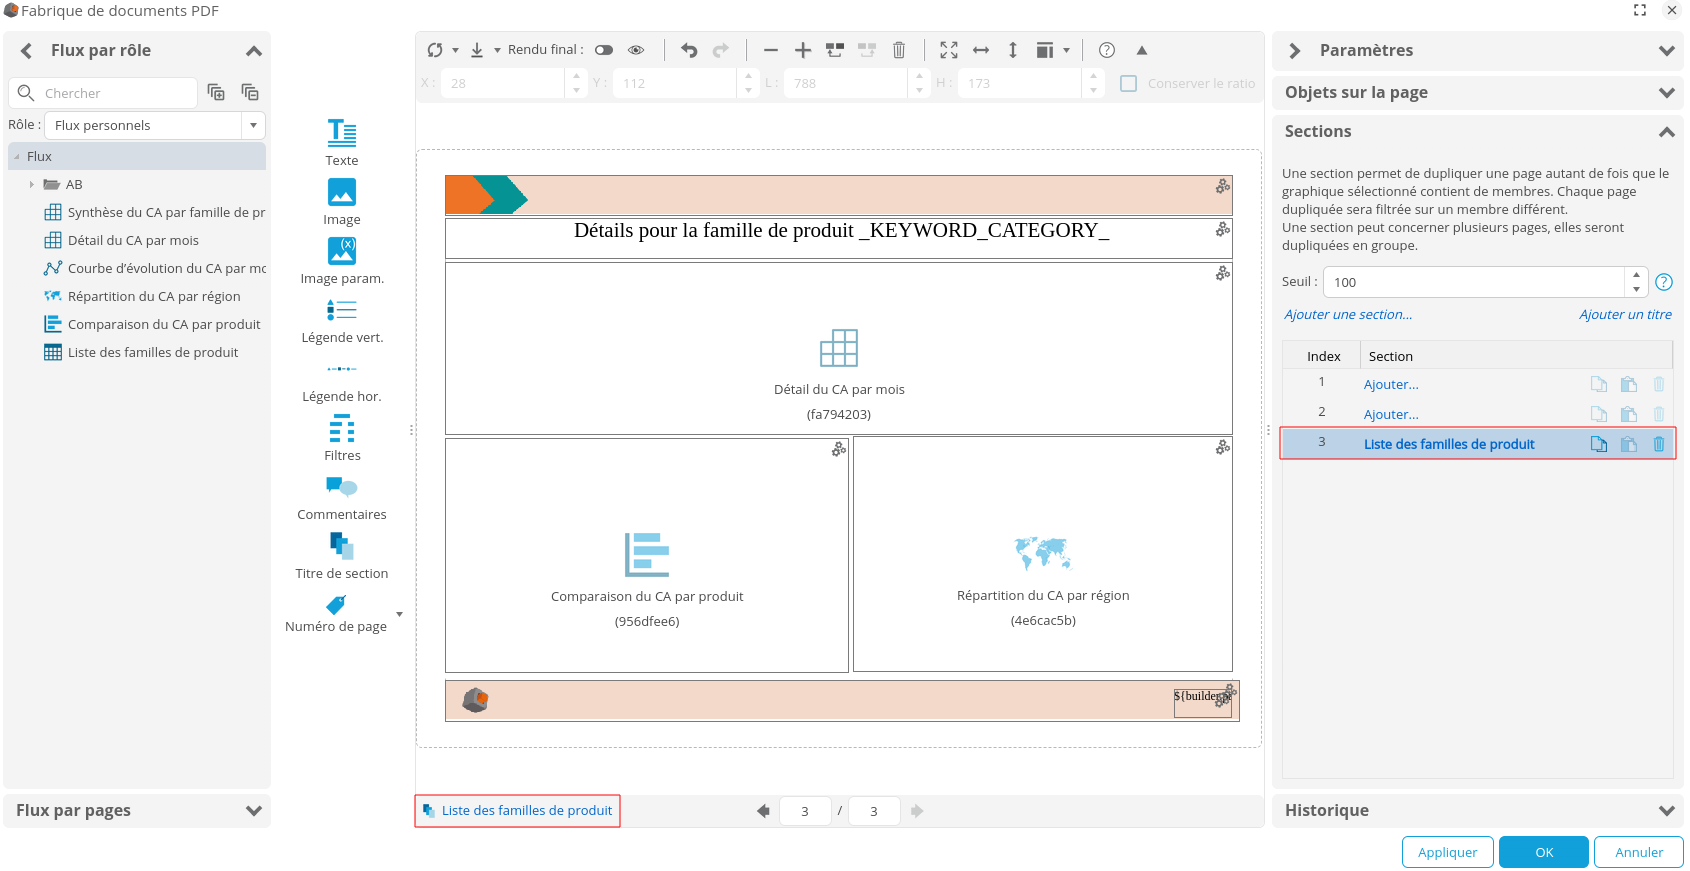Viewport: 1690px width, 871px height.
Task: Collapse the toolbar with the up triangle
Action: pos(1142,50)
